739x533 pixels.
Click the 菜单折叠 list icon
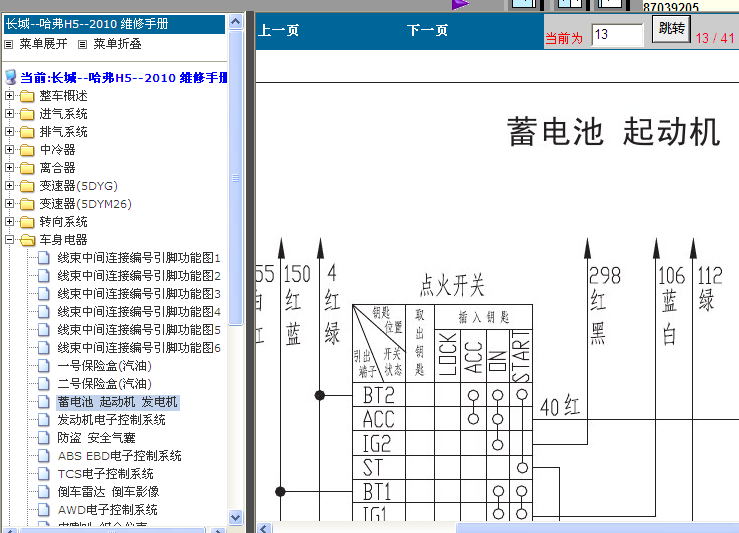82,44
